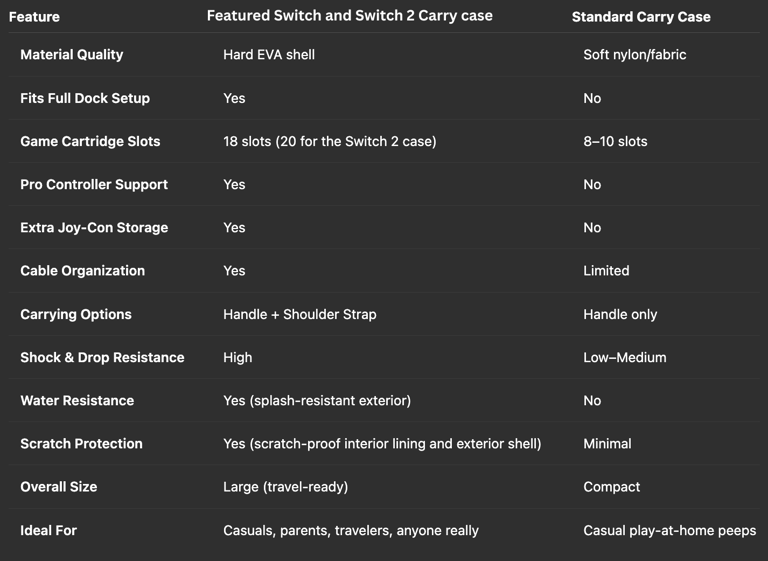Select the scratch-proof interior lining cell
This screenshot has height=561, width=768.
coord(382,443)
